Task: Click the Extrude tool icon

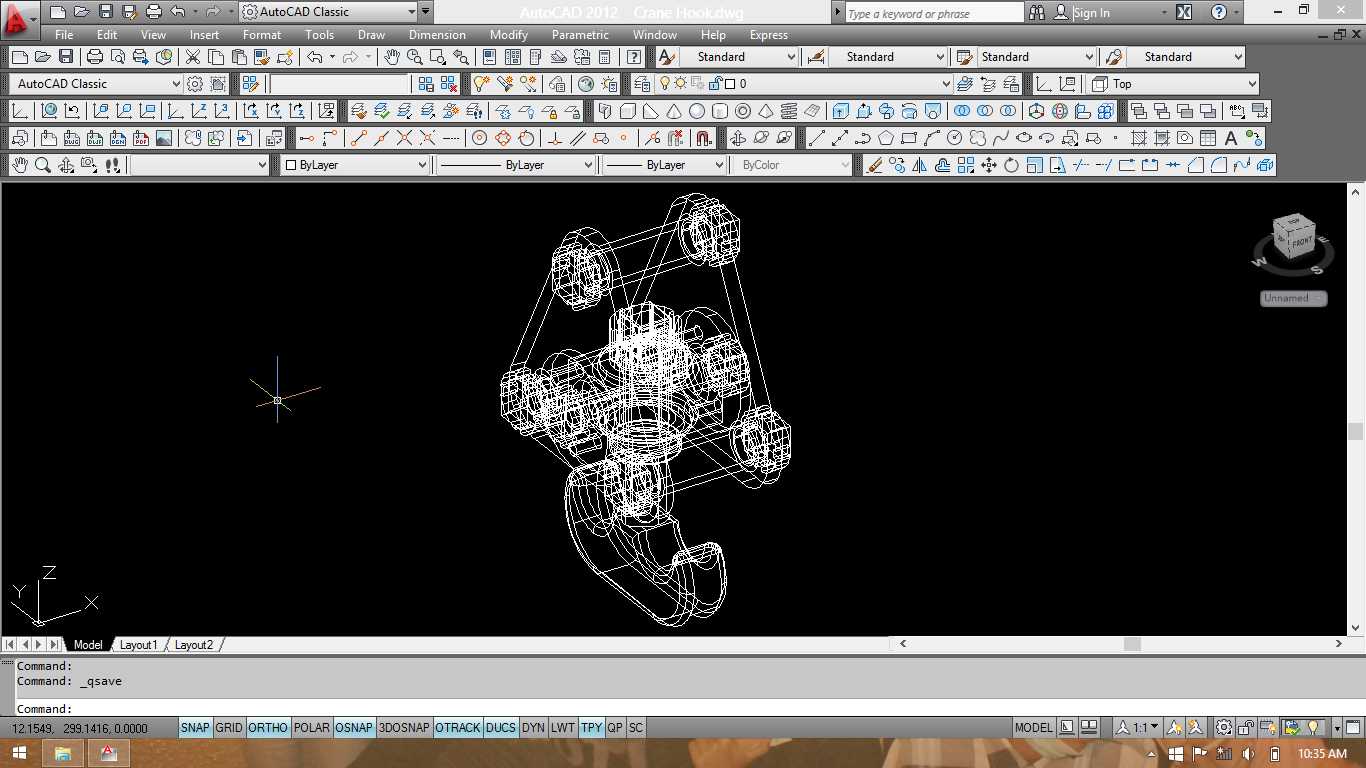Action: [x=840, y=111]
